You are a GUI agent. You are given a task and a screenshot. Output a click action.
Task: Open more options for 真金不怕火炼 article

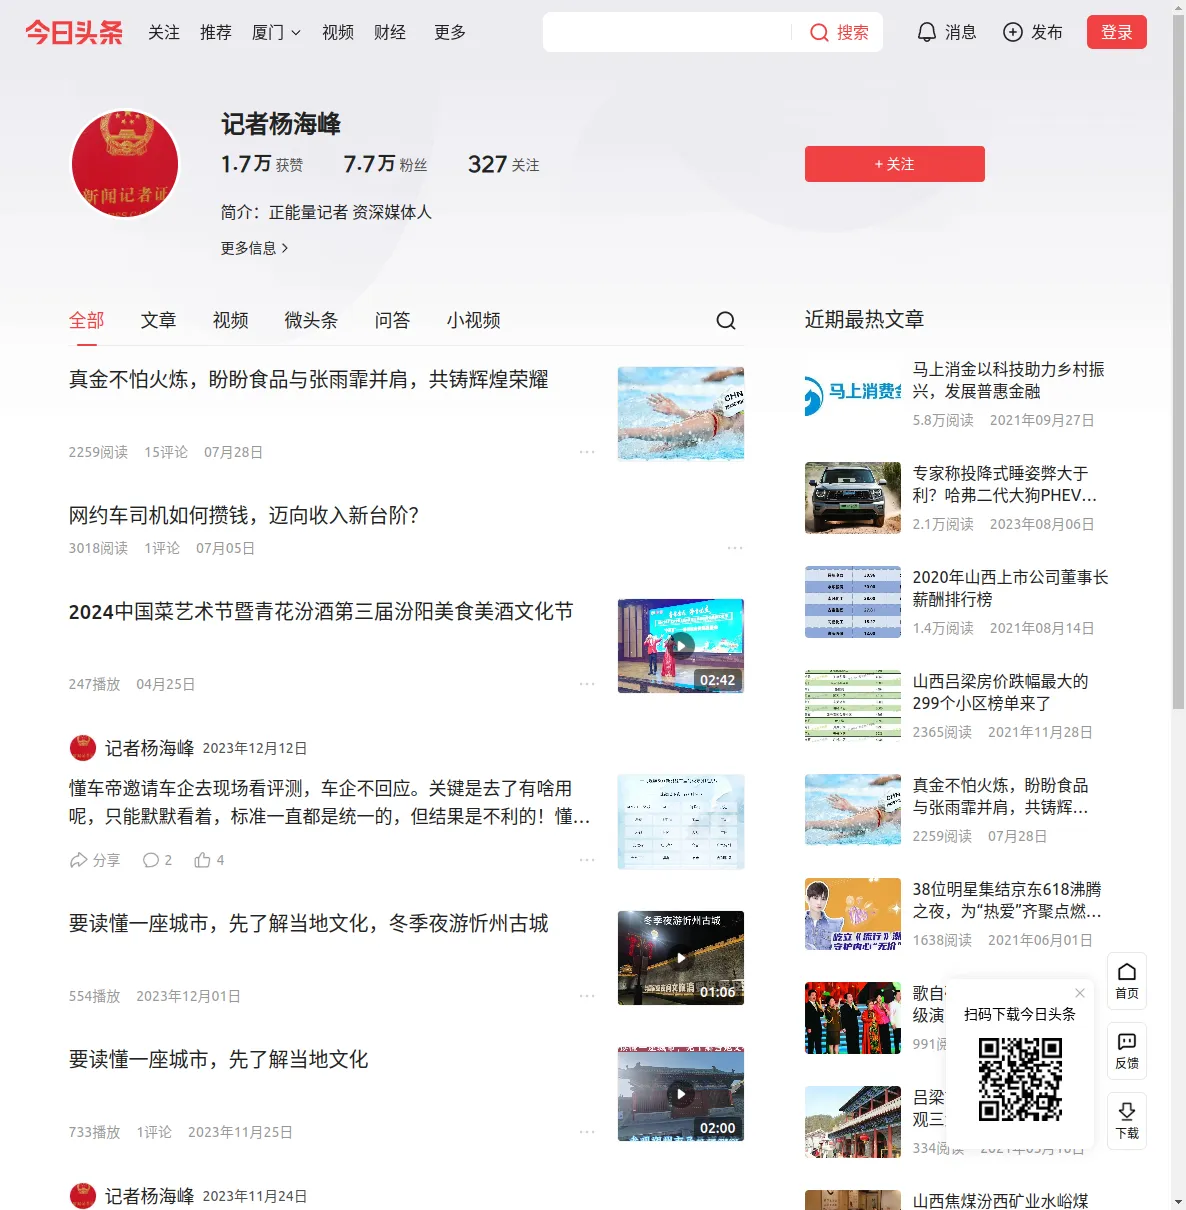pos(587,452)
